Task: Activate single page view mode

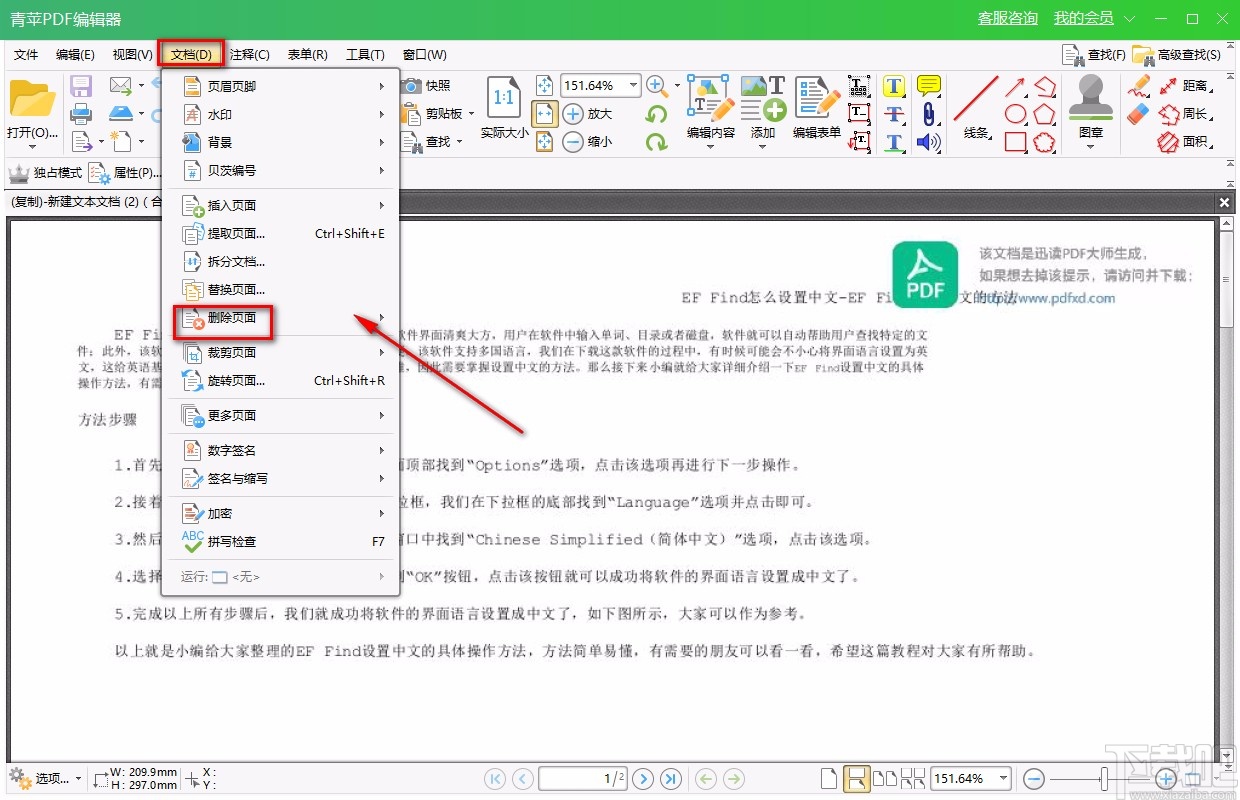Action: pos(828,778)
